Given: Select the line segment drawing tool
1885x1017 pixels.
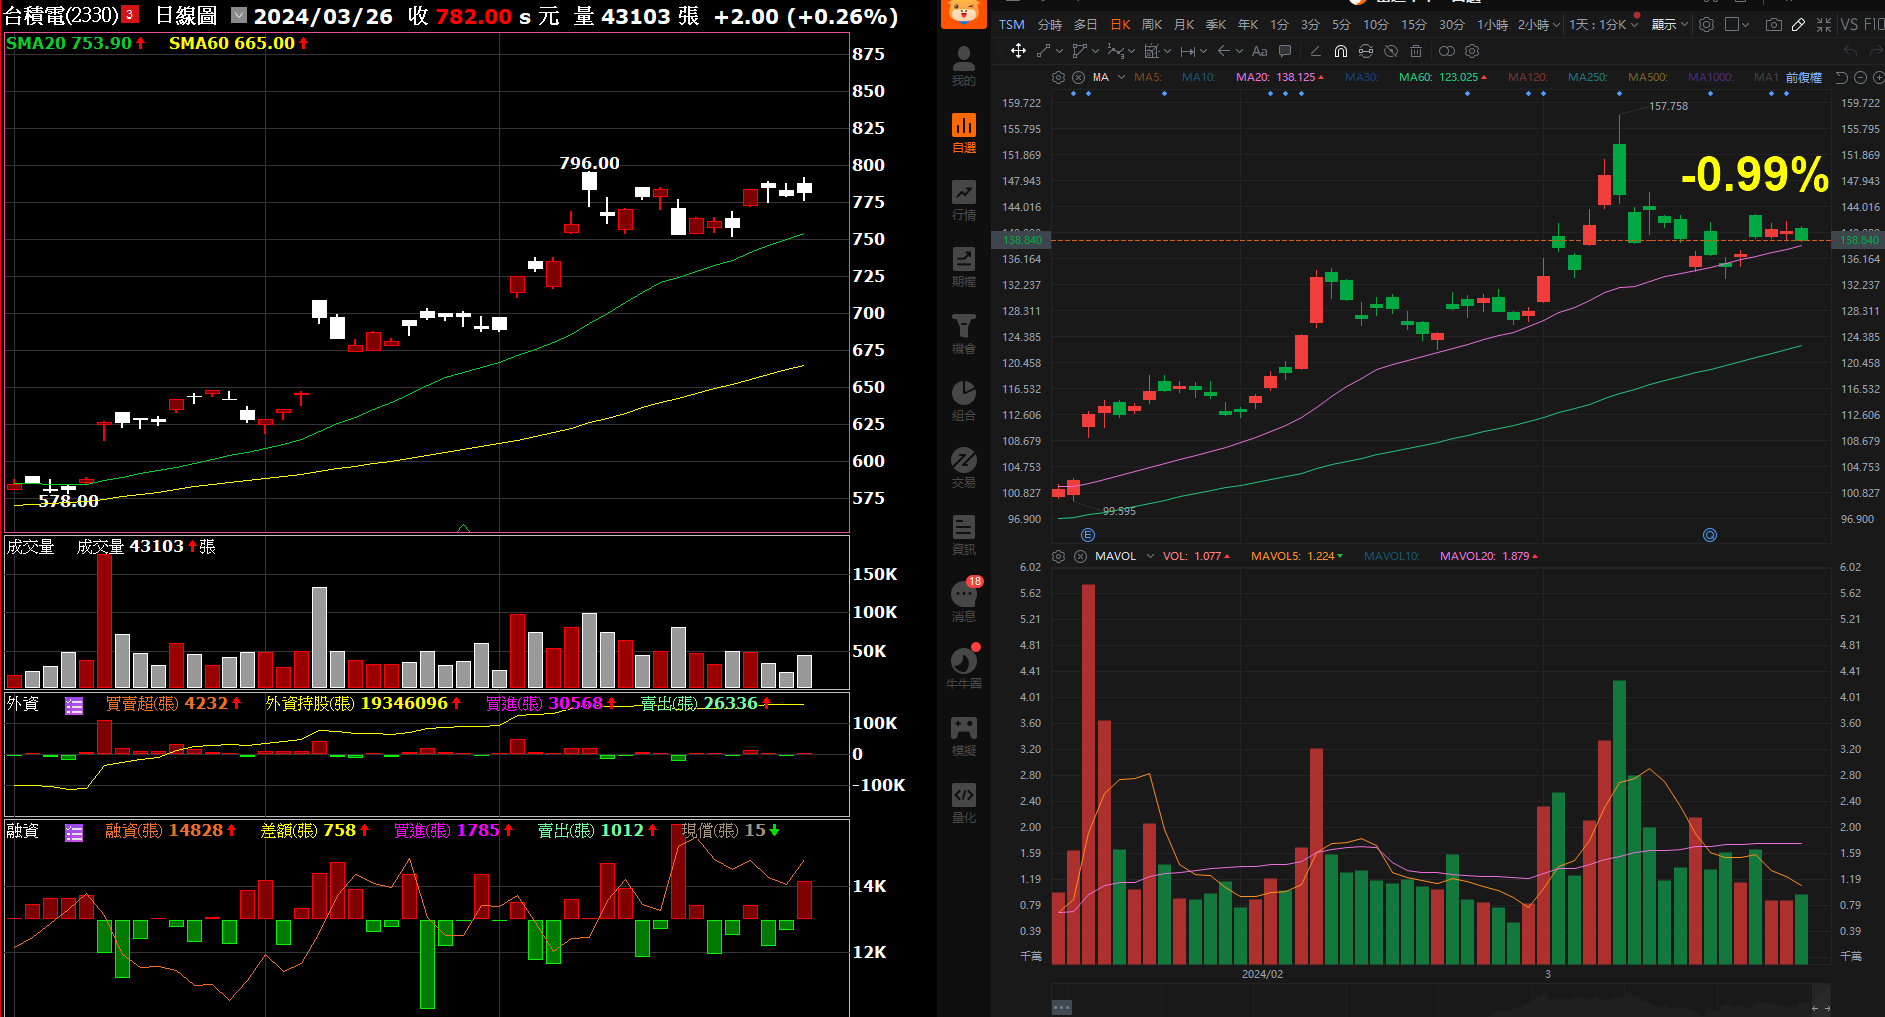Looking at the screenshot, I should pyautogui.click(x=1043, y=51).
